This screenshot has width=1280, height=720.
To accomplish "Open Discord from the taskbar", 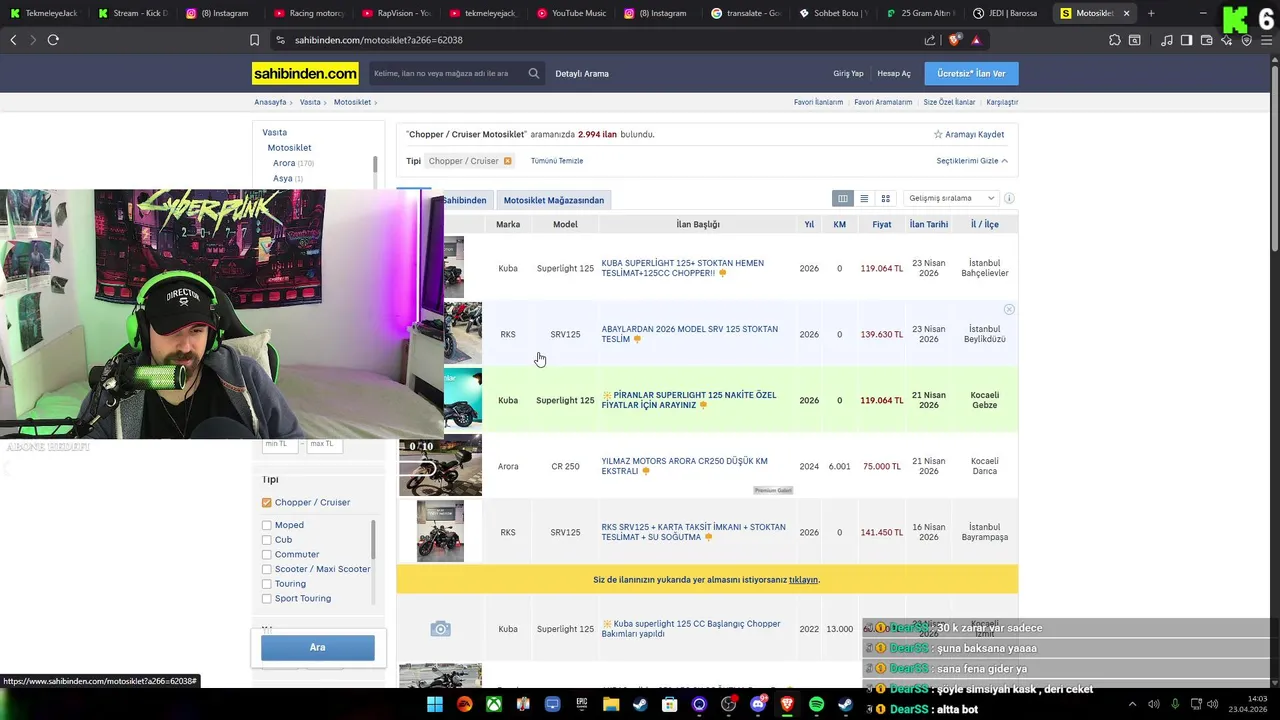I will click(x=757, y=705).
